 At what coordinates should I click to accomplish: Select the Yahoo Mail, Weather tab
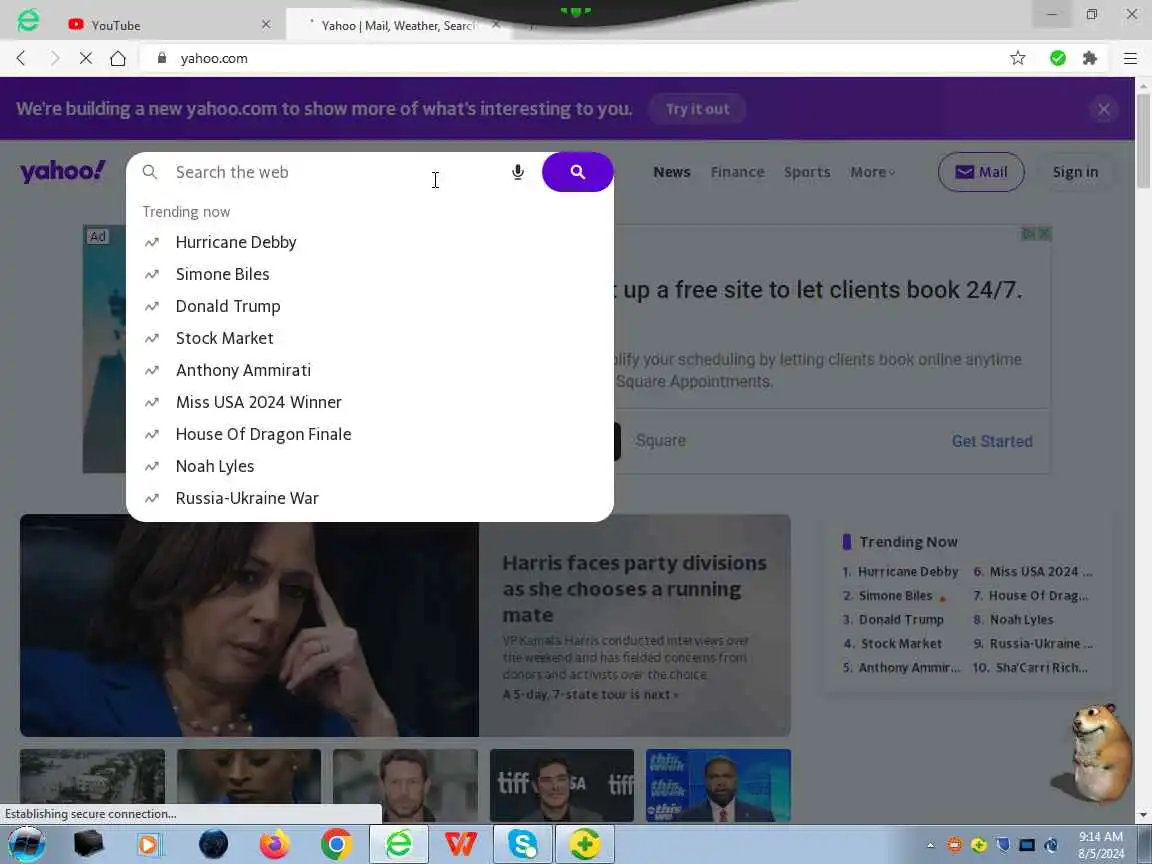pyautogui.click(x=397, y=25)
